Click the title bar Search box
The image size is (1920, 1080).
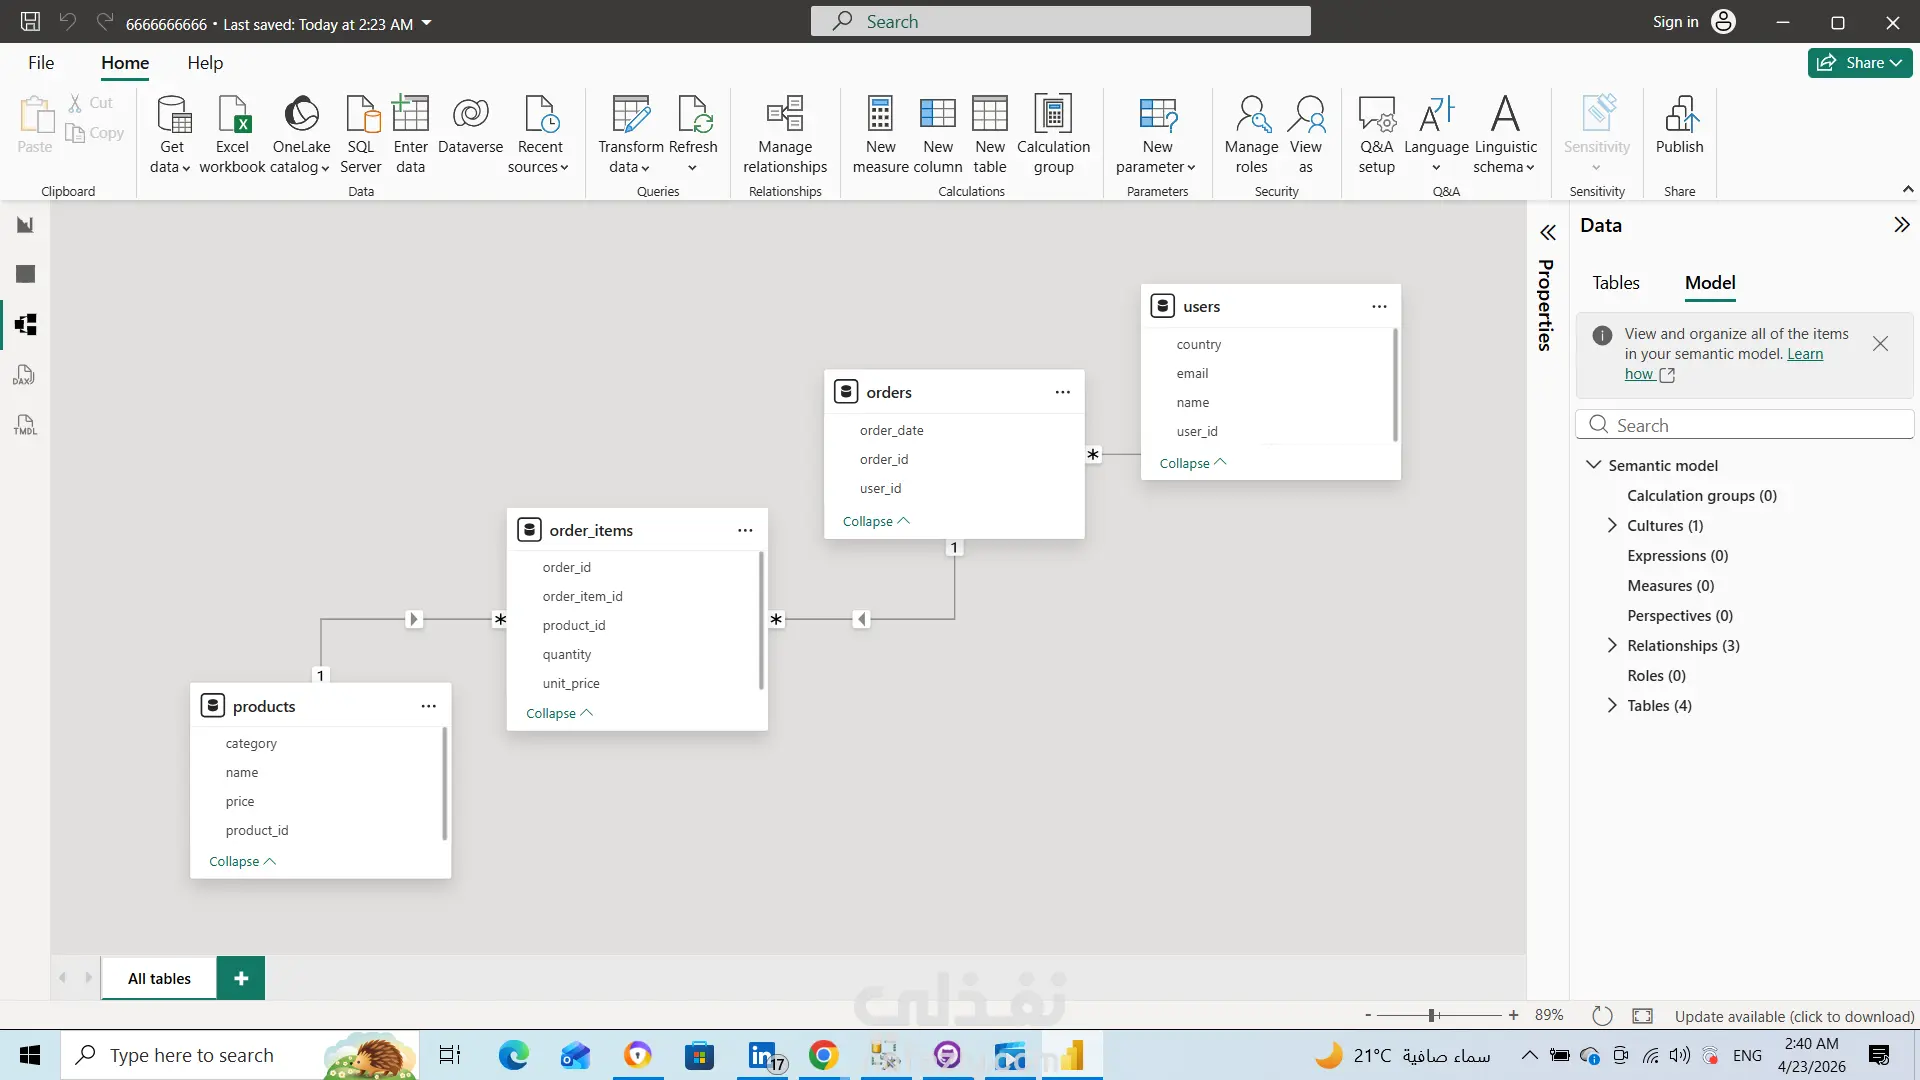coord(1060,21)
